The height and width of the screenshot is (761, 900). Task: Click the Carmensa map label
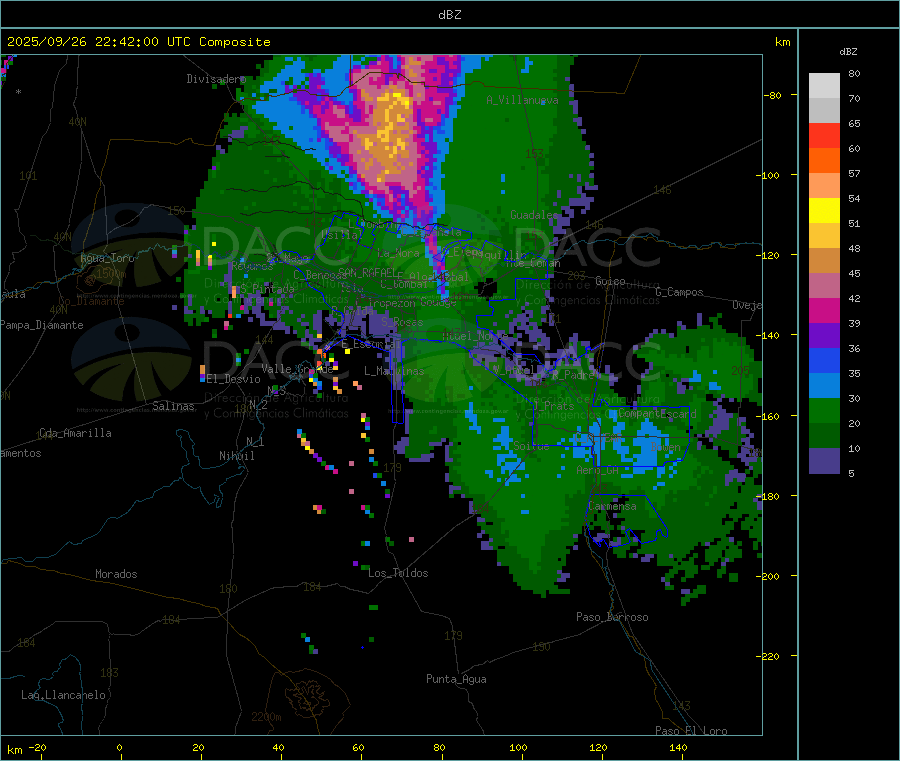(x=612, y=506)
